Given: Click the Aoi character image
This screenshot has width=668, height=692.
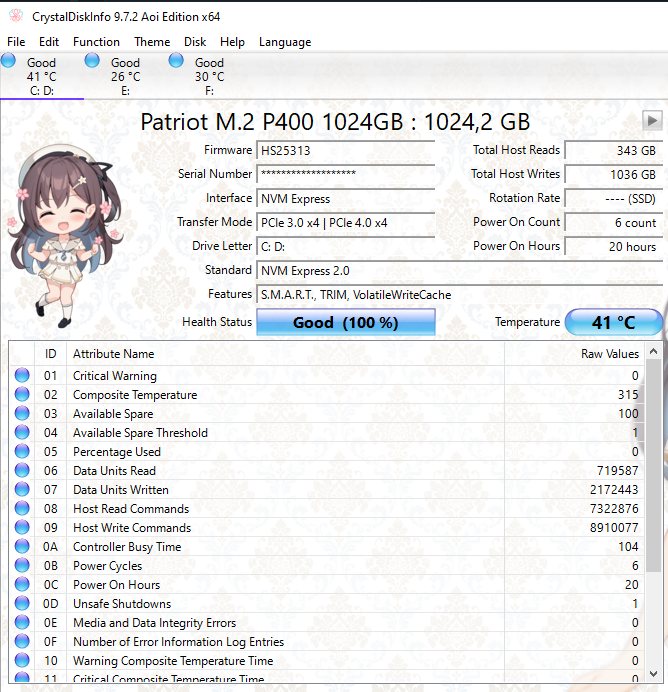Looking at the screenshot, I should (65, 236).
